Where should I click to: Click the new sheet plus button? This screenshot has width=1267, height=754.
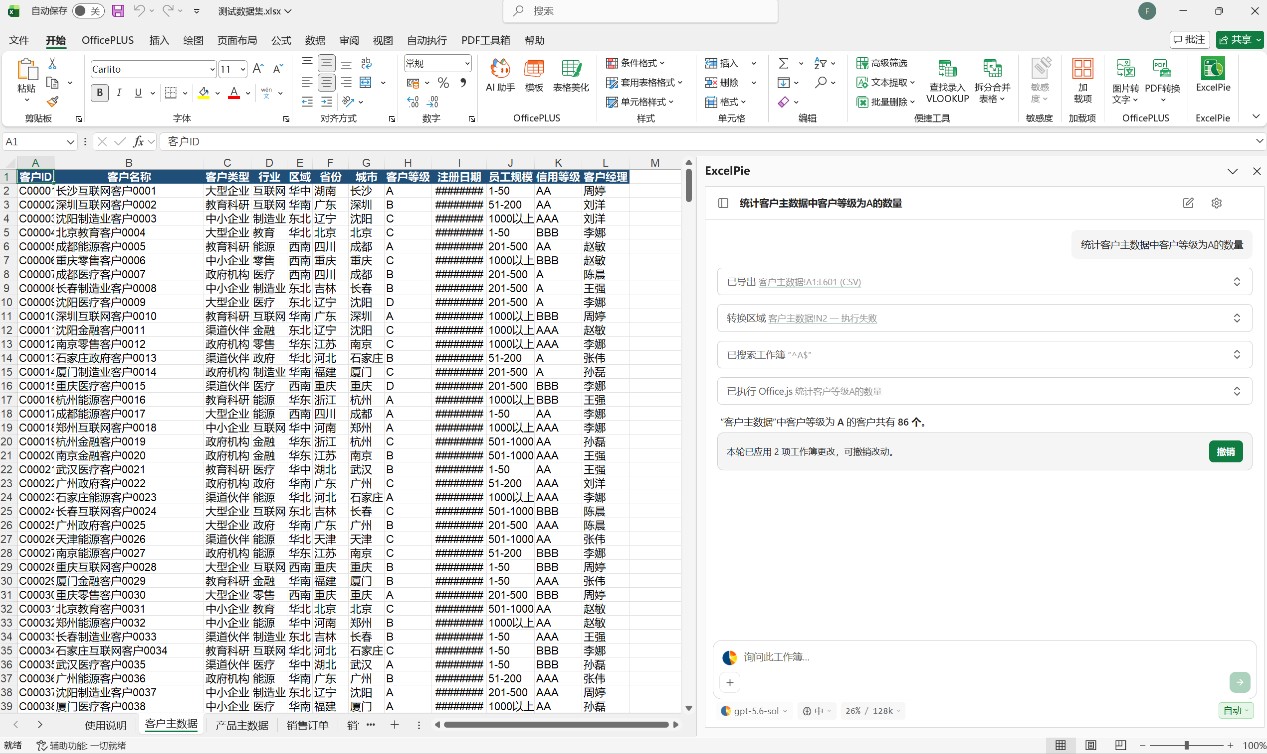coord(394,725)
